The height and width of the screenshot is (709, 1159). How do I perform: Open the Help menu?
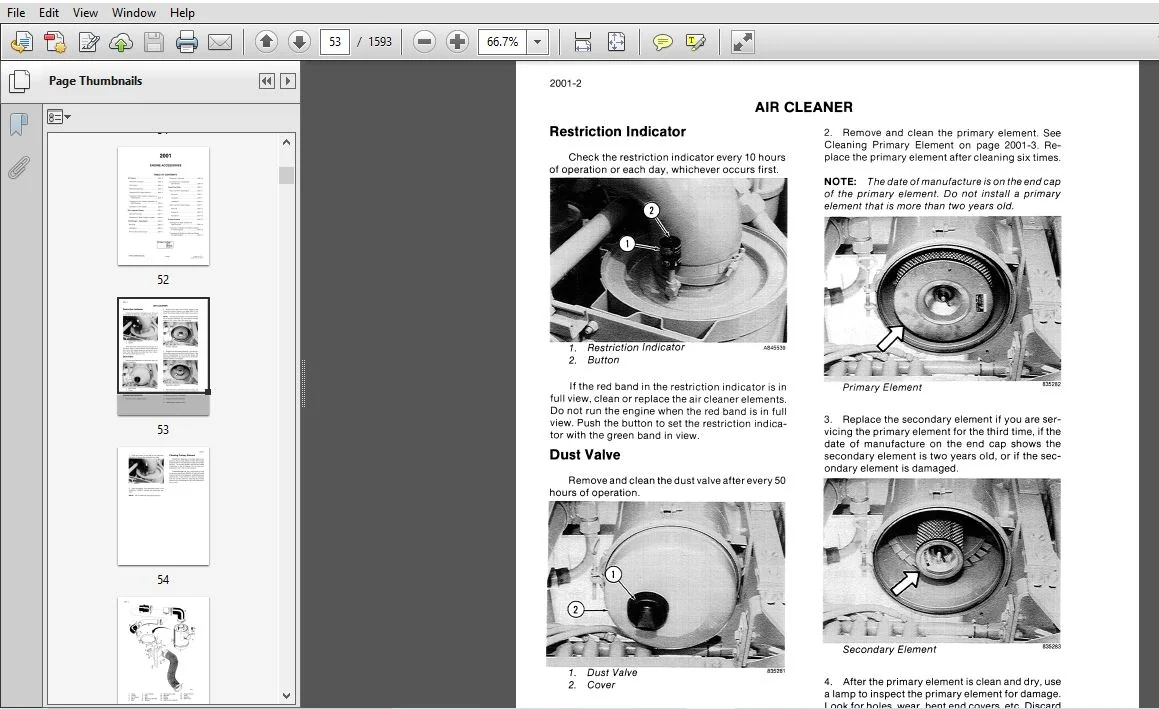(182, 13)
